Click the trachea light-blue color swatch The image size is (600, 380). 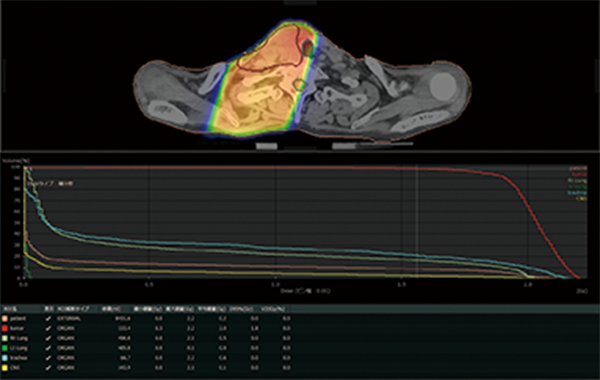[5, 358]
